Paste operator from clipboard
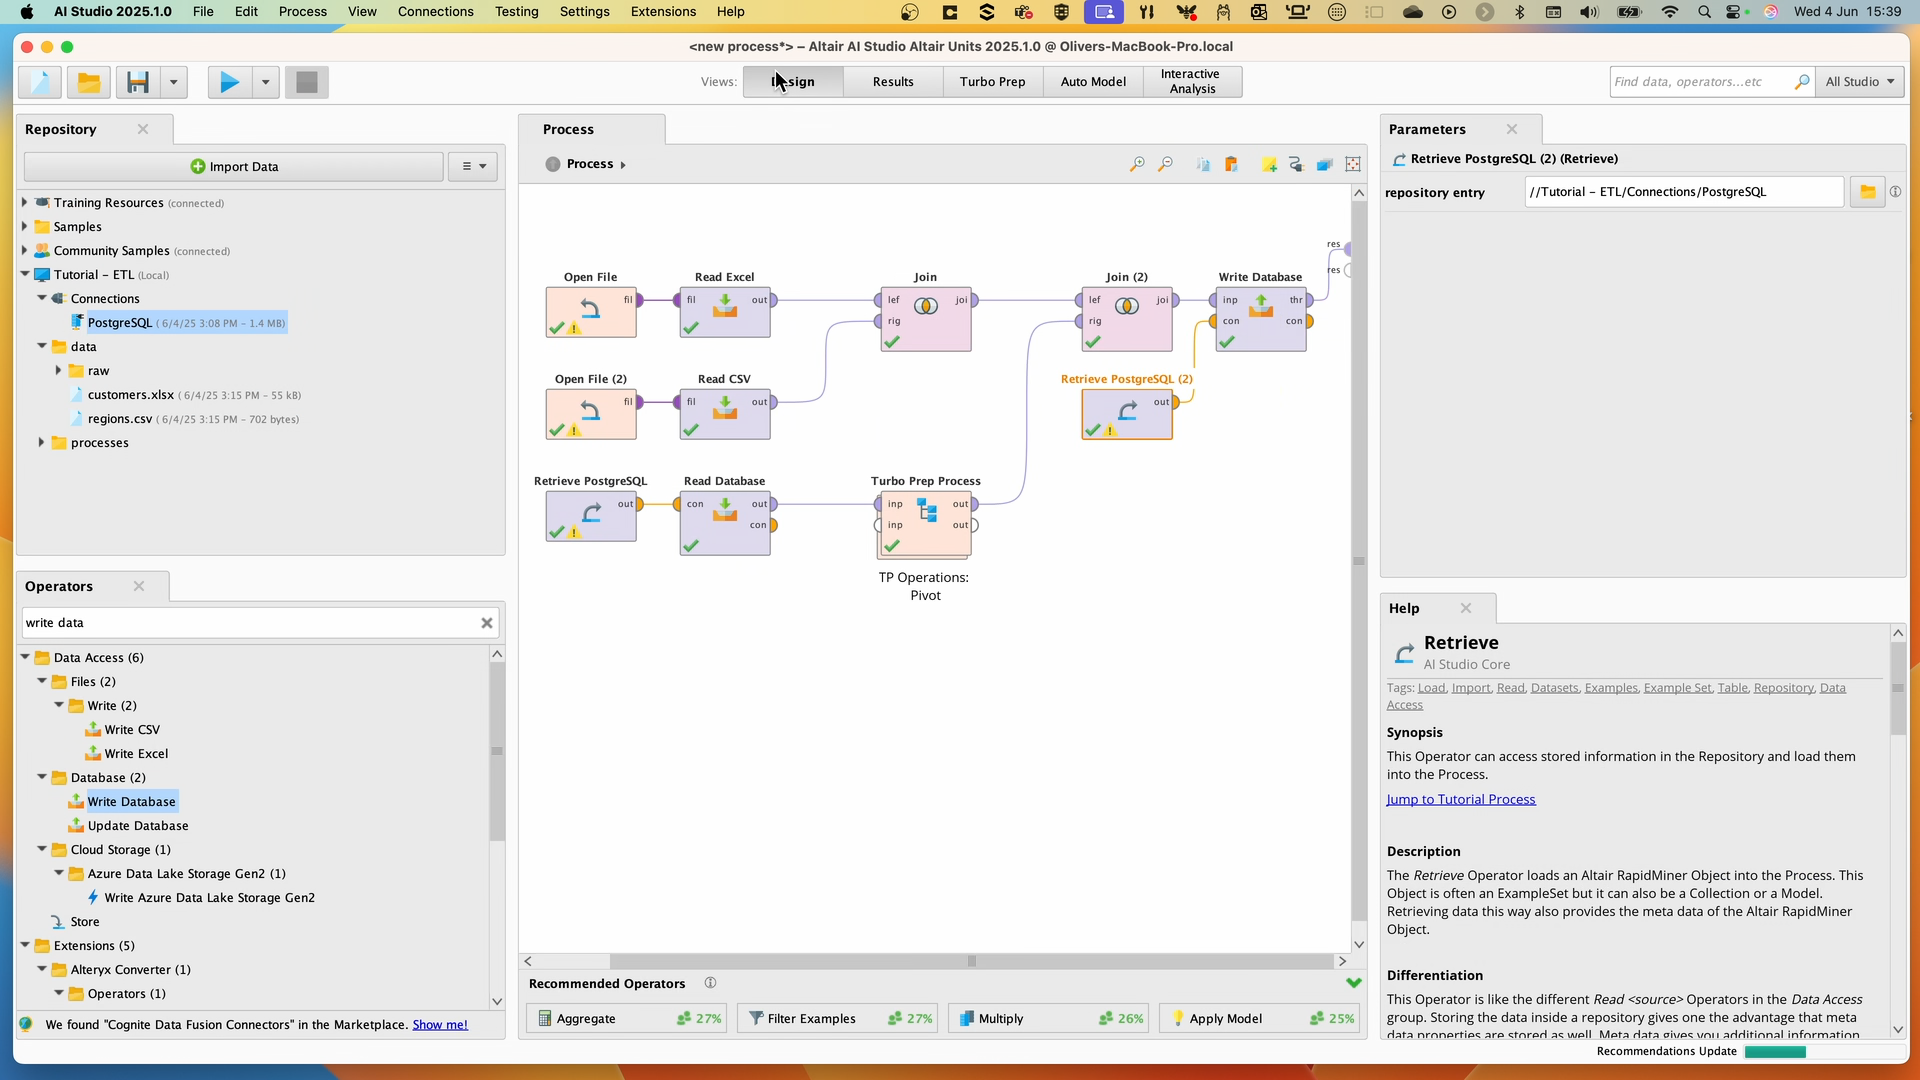The image size is (1920, 1080). point(1233,164)
